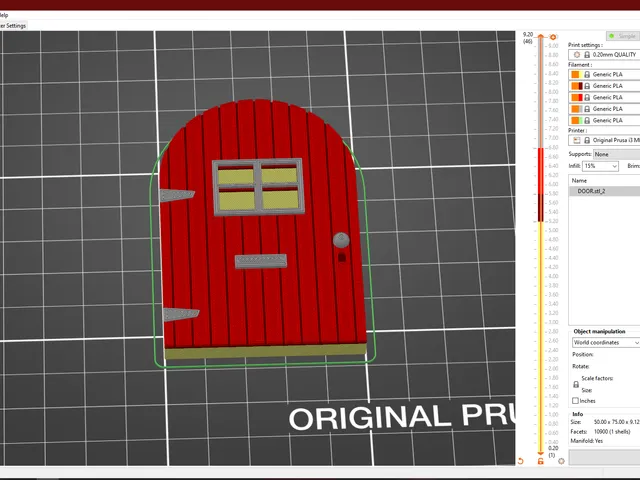The height and width of the screenshot is (480, 640).
Task: Click the Rotate: label
Action: tap(580, 367)
